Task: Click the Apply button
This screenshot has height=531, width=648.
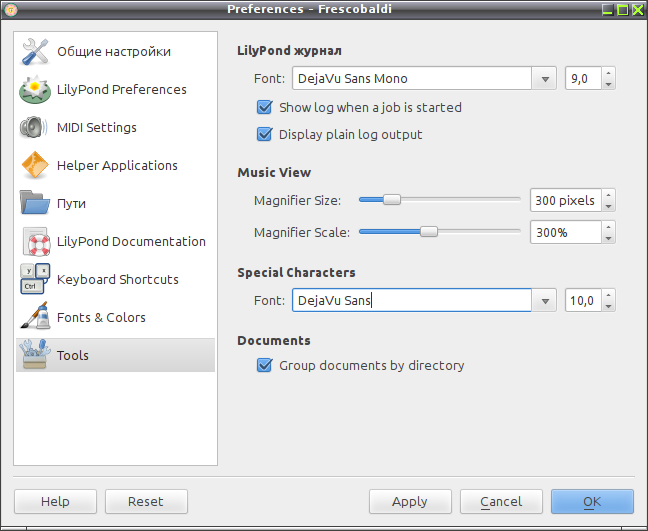Action: 410,502
